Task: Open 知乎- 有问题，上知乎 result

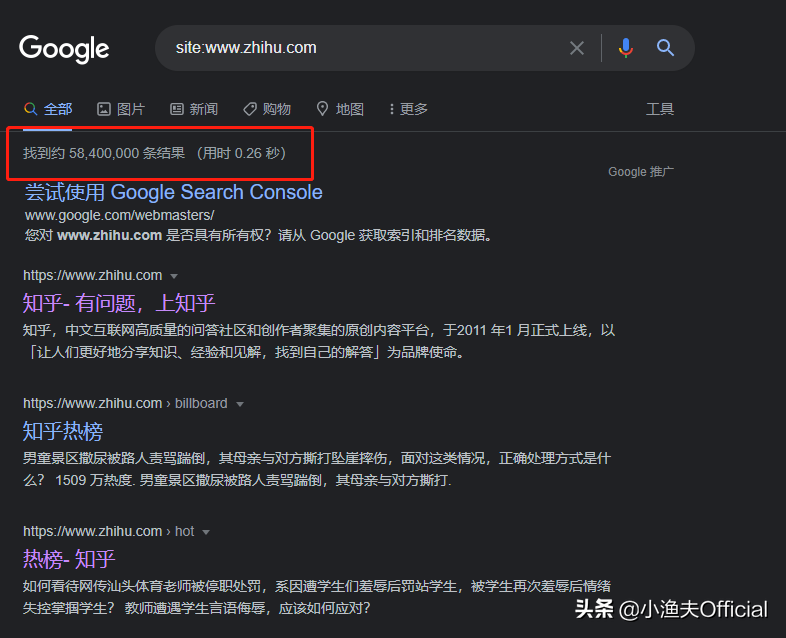Action: (x=119, y=303)
